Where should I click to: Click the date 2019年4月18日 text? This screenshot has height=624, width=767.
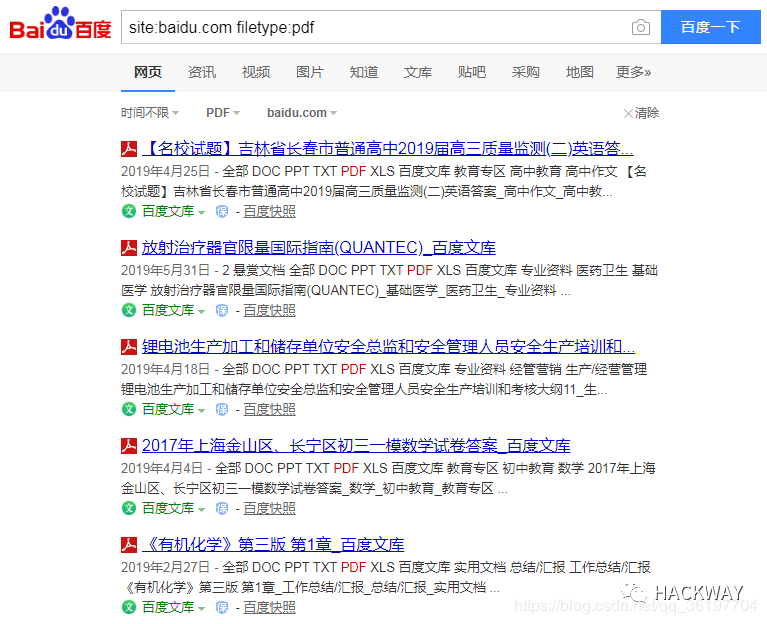click(165, 369)
